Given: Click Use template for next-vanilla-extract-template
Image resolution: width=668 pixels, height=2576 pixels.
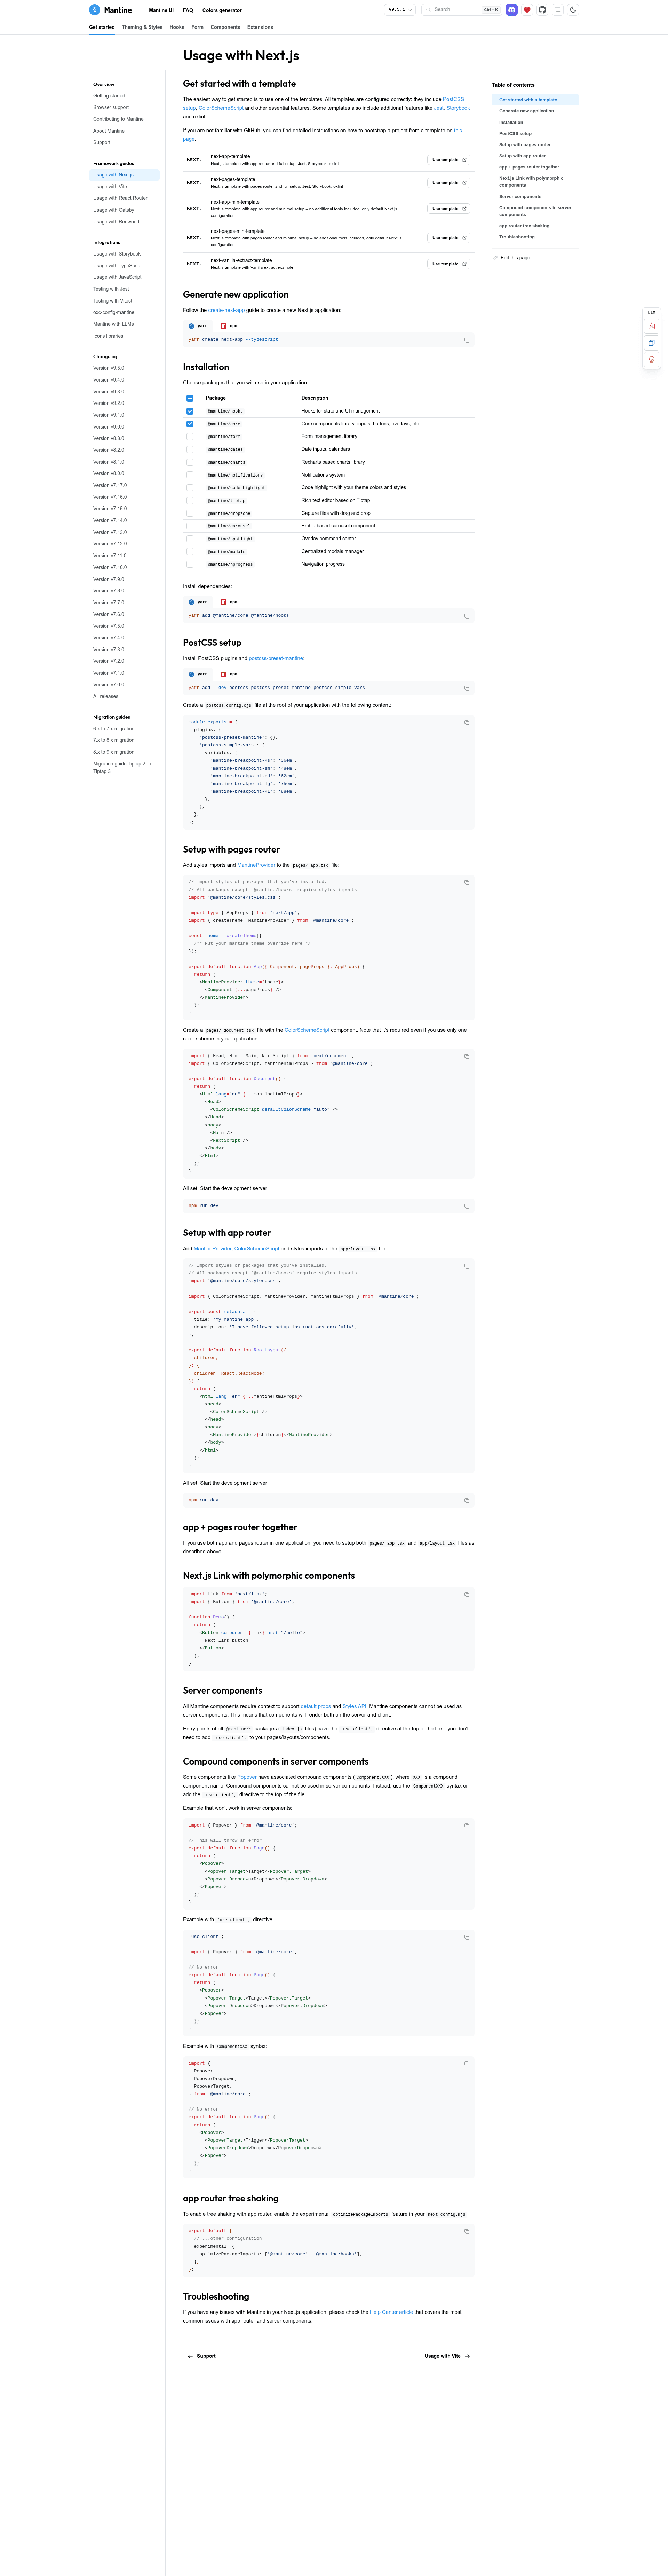Looking at the screenshot, I should tap(449, 264).
